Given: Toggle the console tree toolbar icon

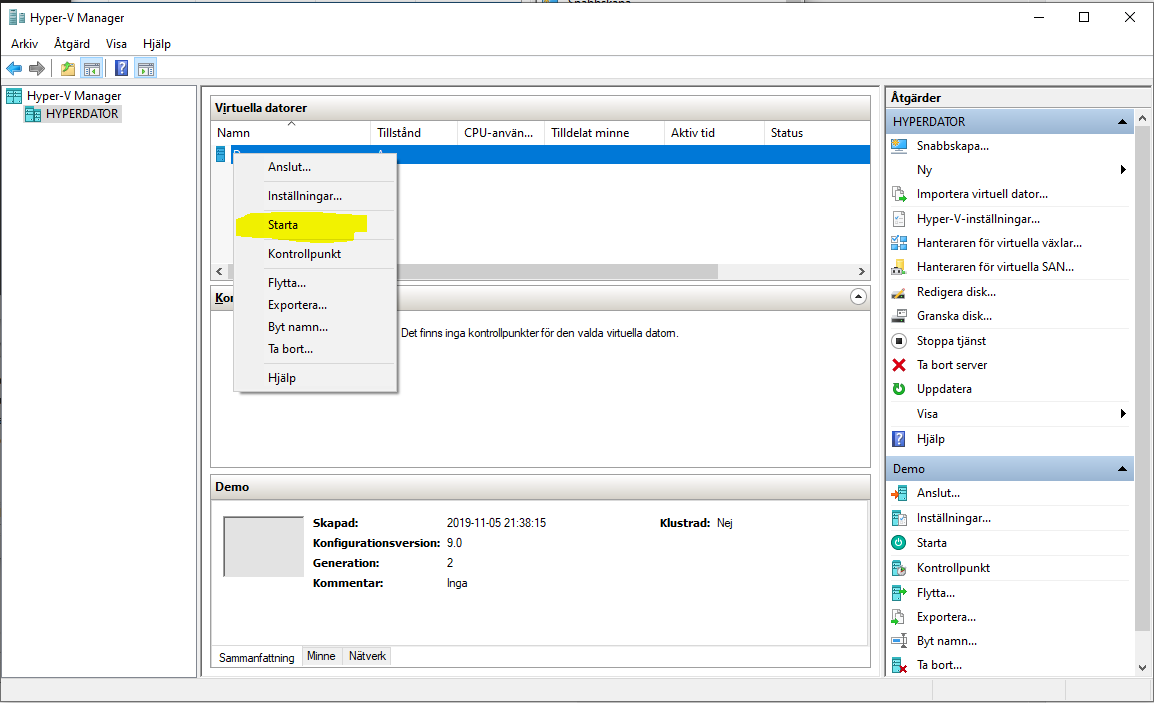Looking at the screenshot, I should 92,68.
